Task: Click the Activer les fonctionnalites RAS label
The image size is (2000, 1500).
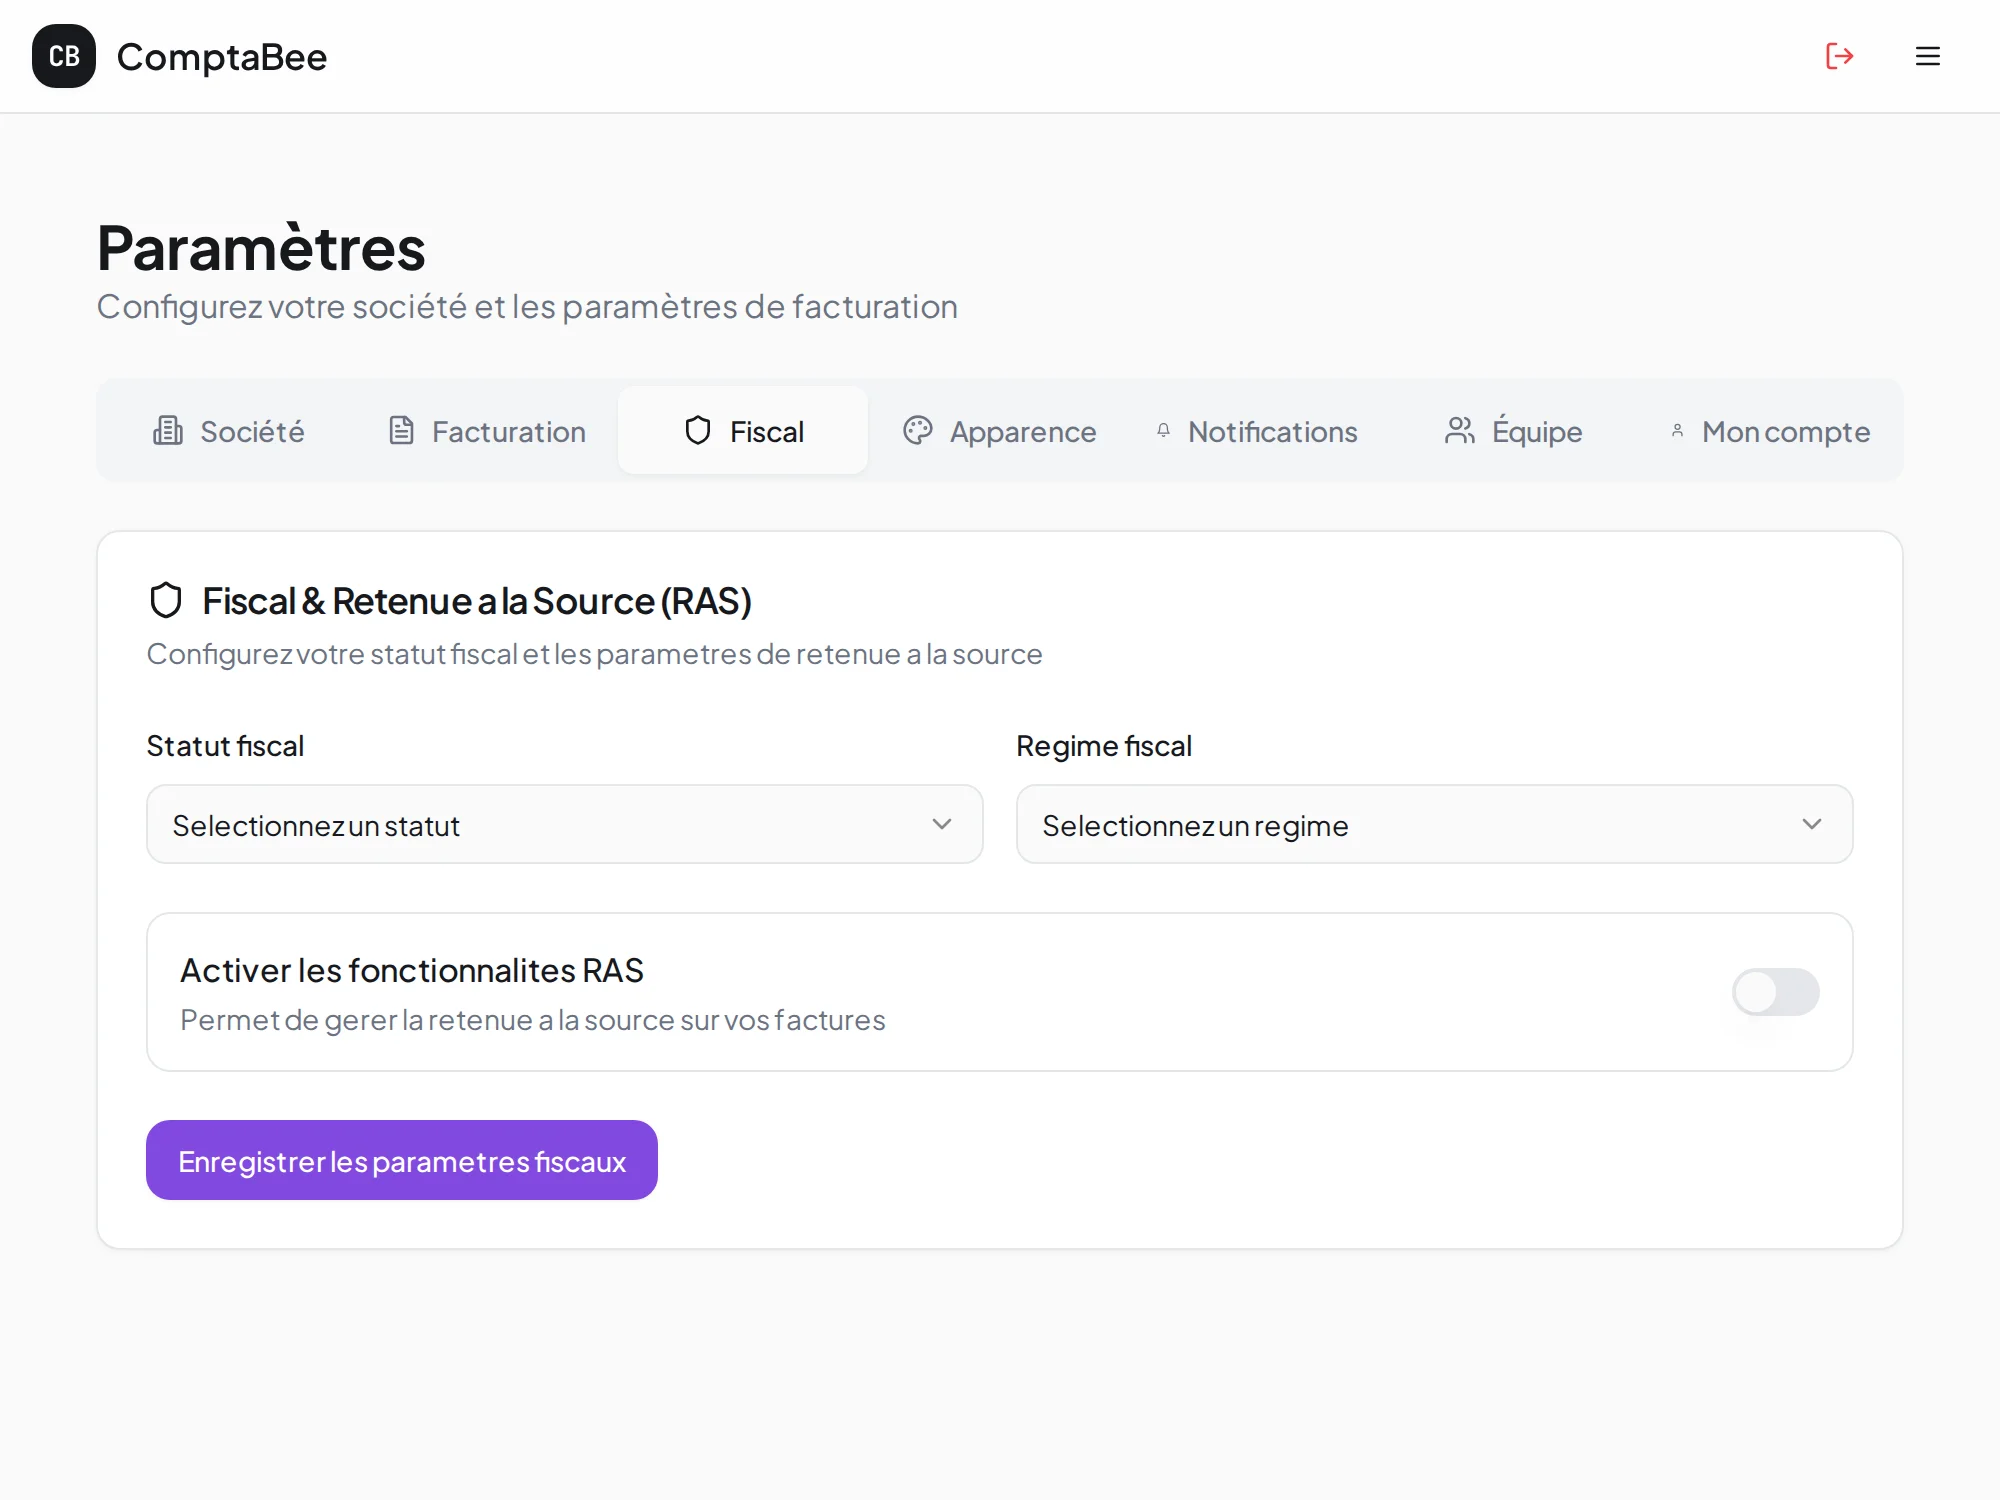Action: [x=411, y=971]
